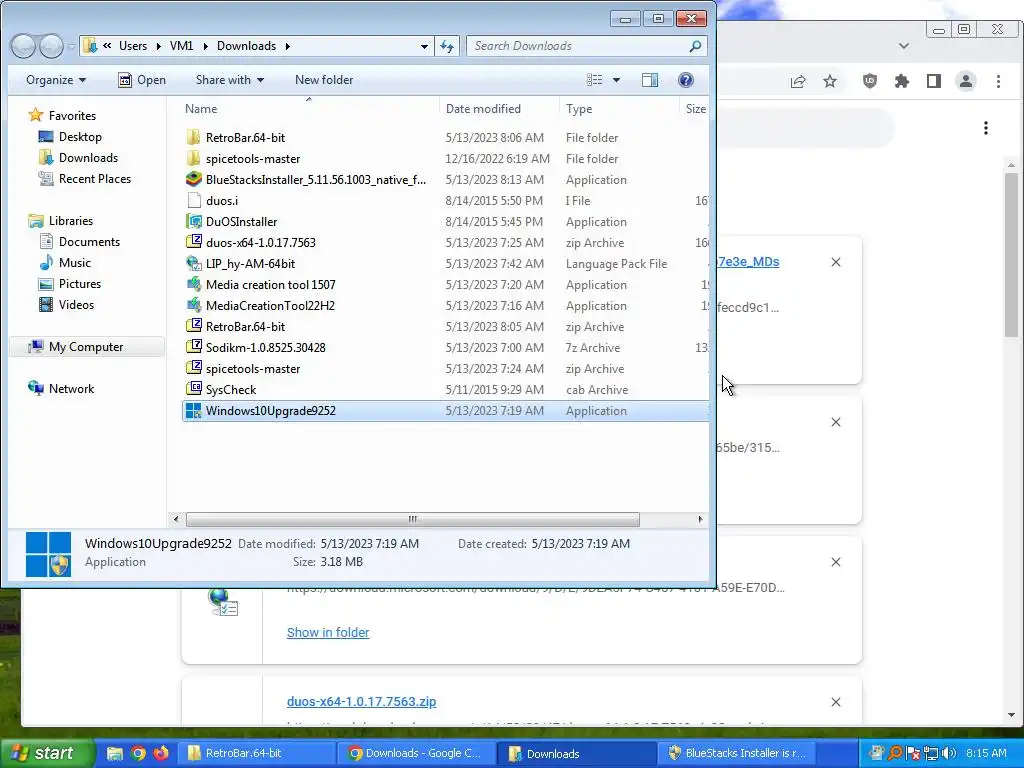1024x768 pixels.
Task: Bookmark page with Chrome star icon
Action: [830, 82]
